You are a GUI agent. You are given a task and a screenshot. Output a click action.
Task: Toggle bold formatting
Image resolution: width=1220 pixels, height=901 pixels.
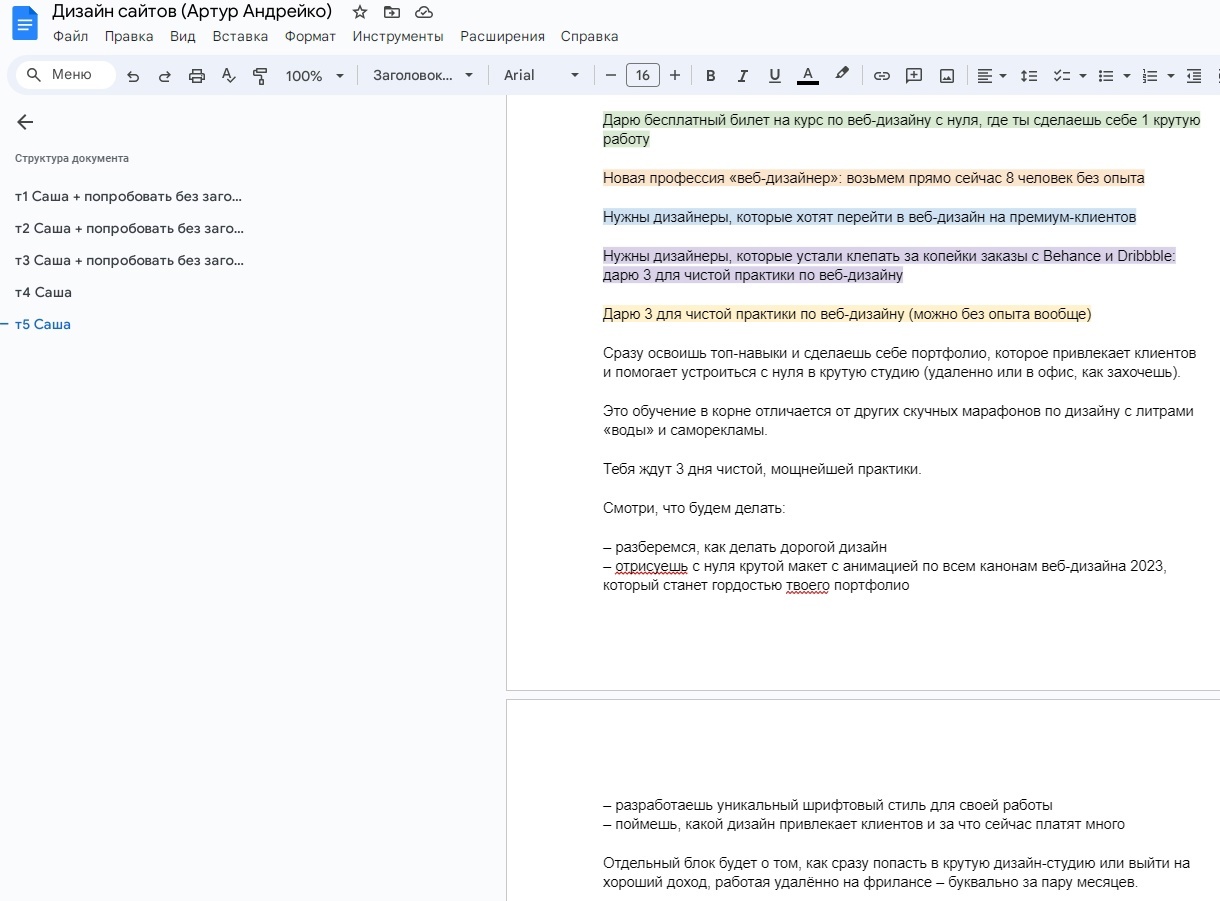711,76
